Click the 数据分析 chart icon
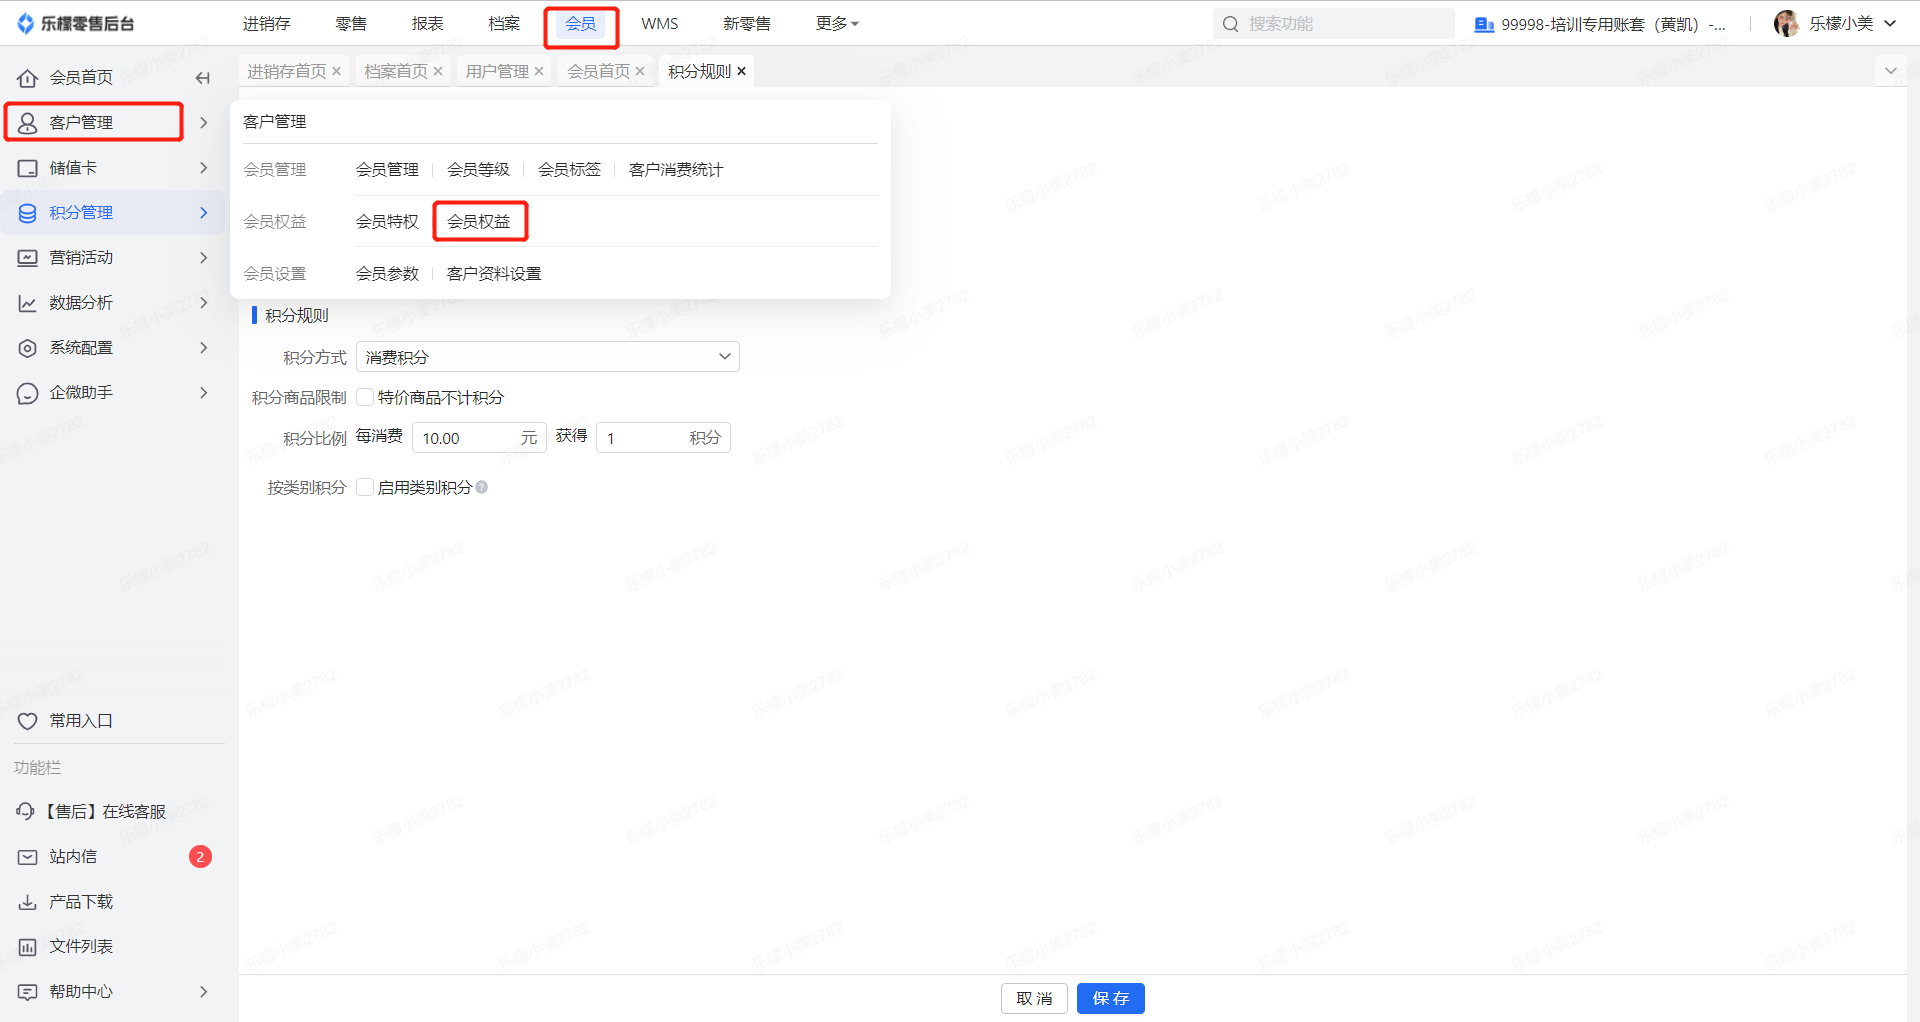 point(28,303)
